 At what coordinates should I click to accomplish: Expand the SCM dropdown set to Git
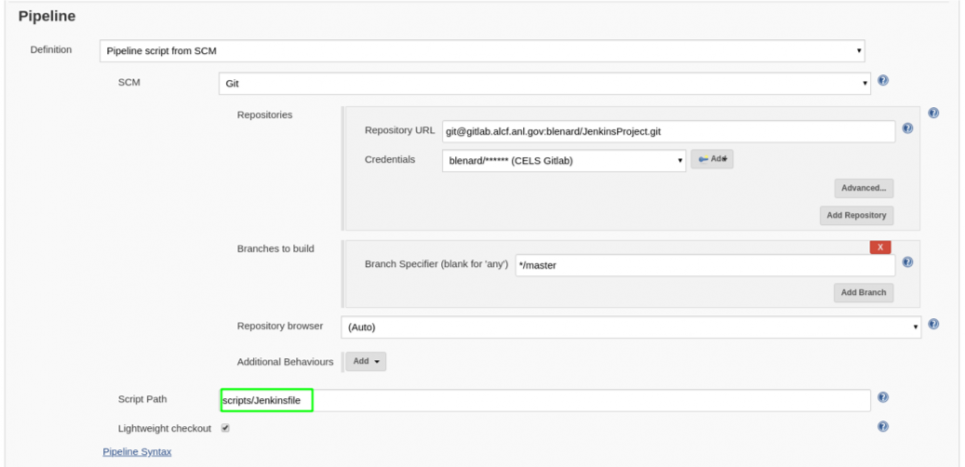tap(545, 85)
